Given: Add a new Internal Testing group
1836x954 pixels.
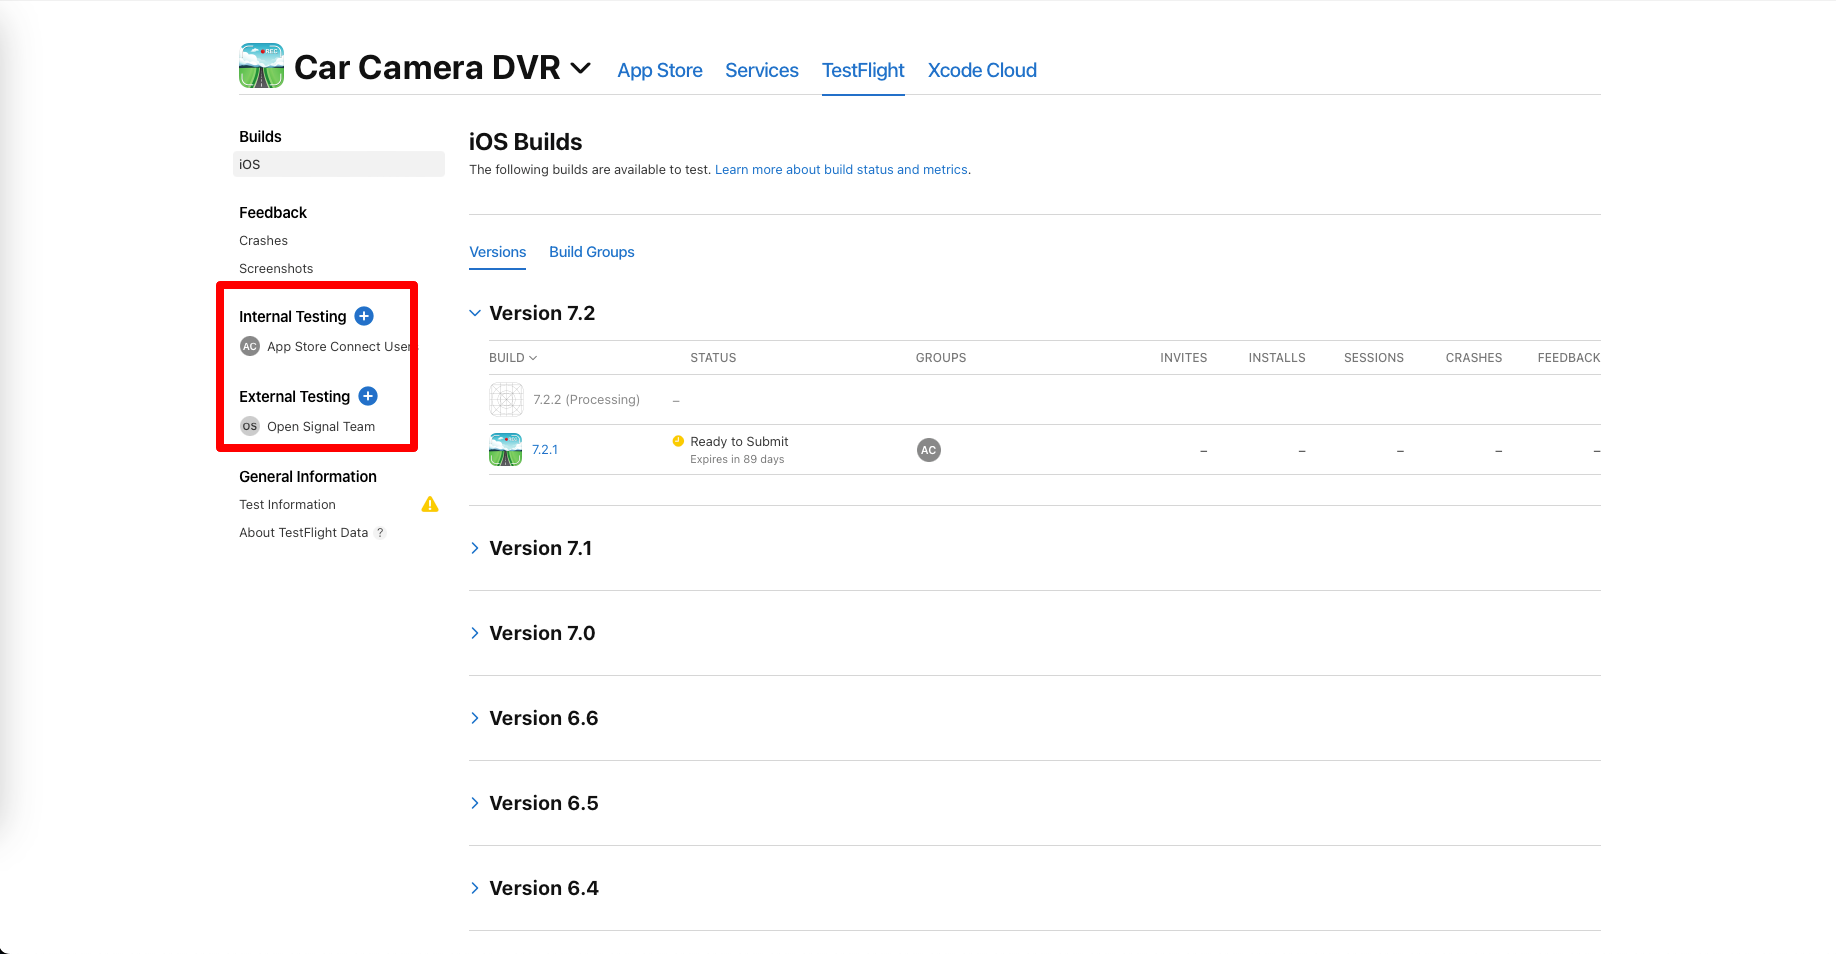Looking at the screenshot, I should [x=364, y=316].
